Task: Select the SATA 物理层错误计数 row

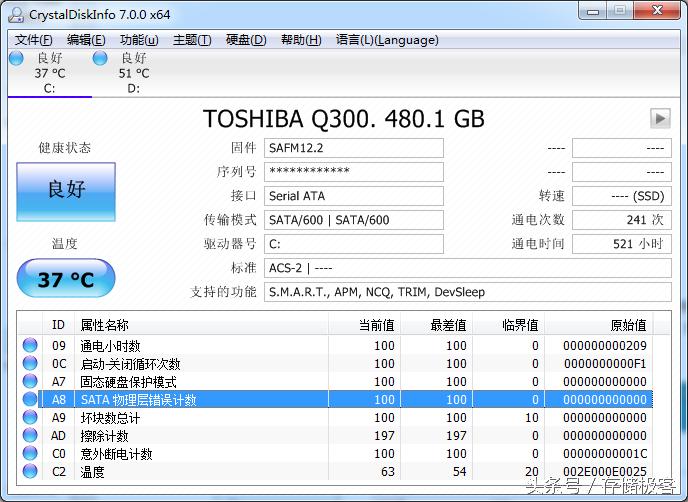Action: click(x=336, y=399)
